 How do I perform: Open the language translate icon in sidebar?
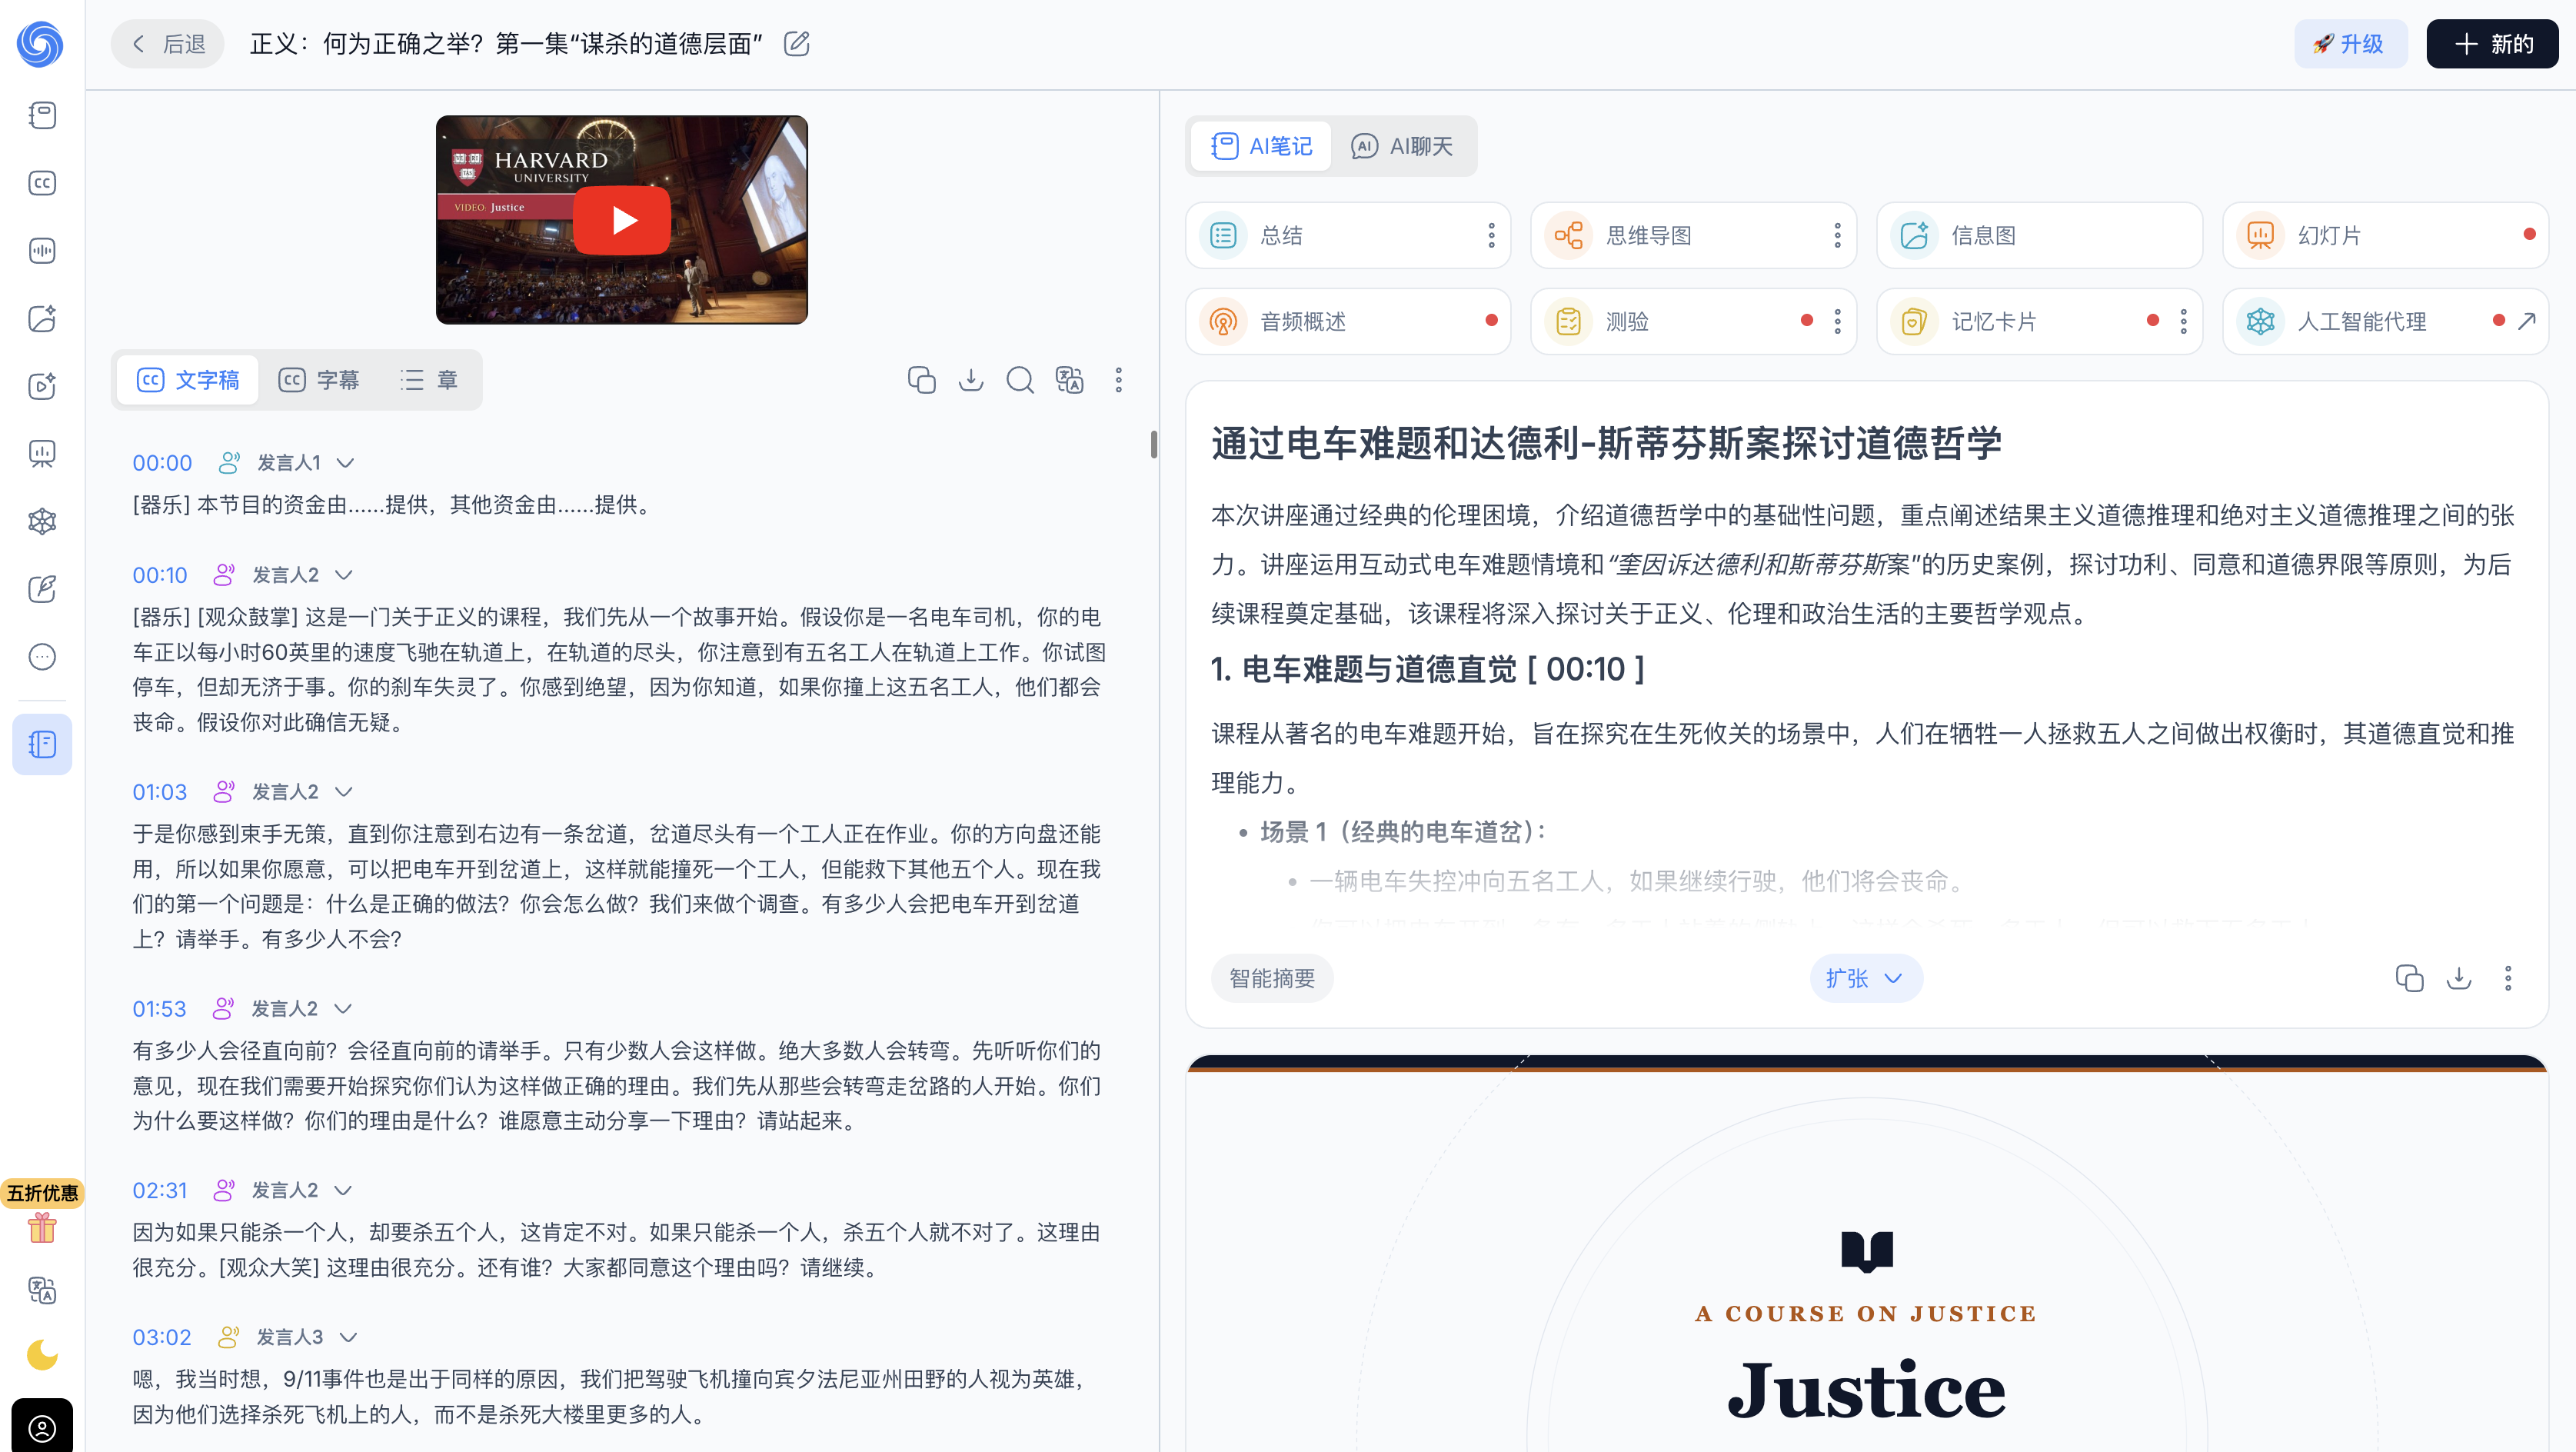click(x=42, y=1290)
